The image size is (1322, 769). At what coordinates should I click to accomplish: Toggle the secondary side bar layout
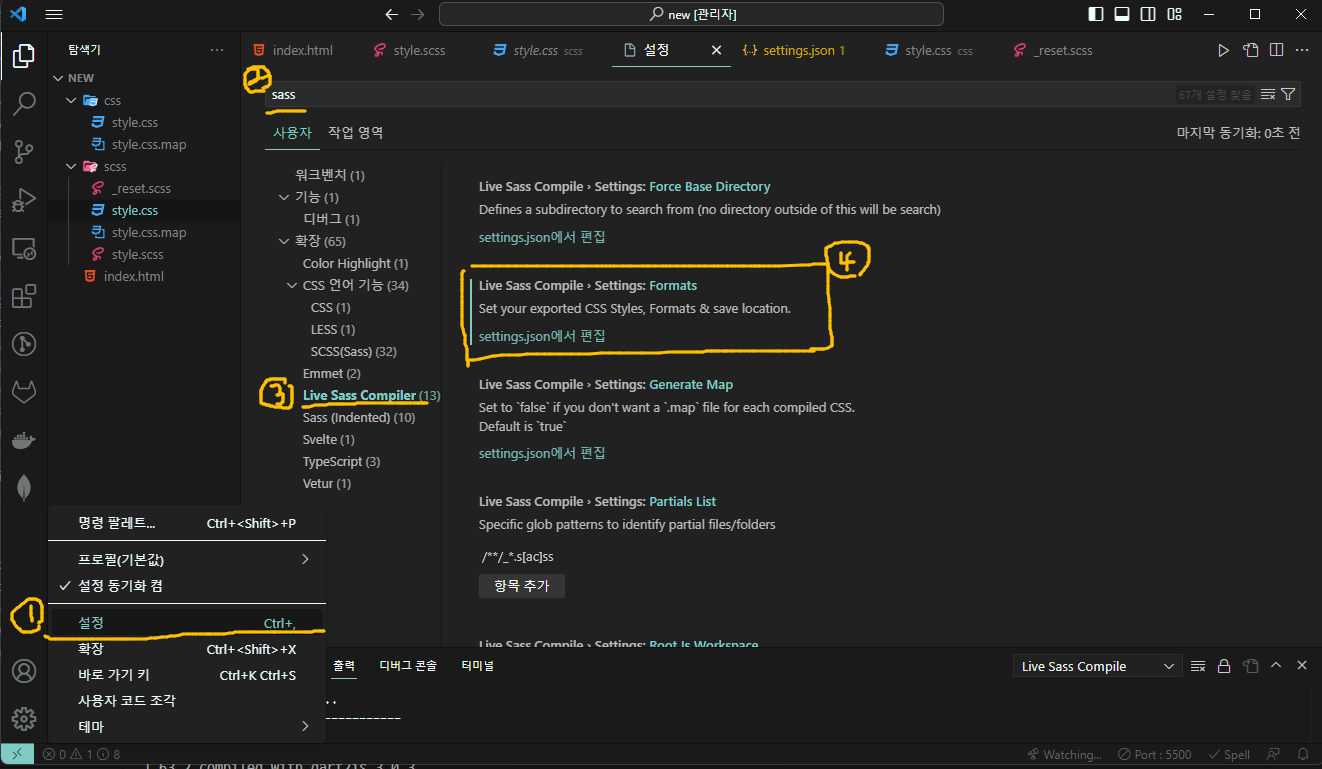[x=1149, y=15]
